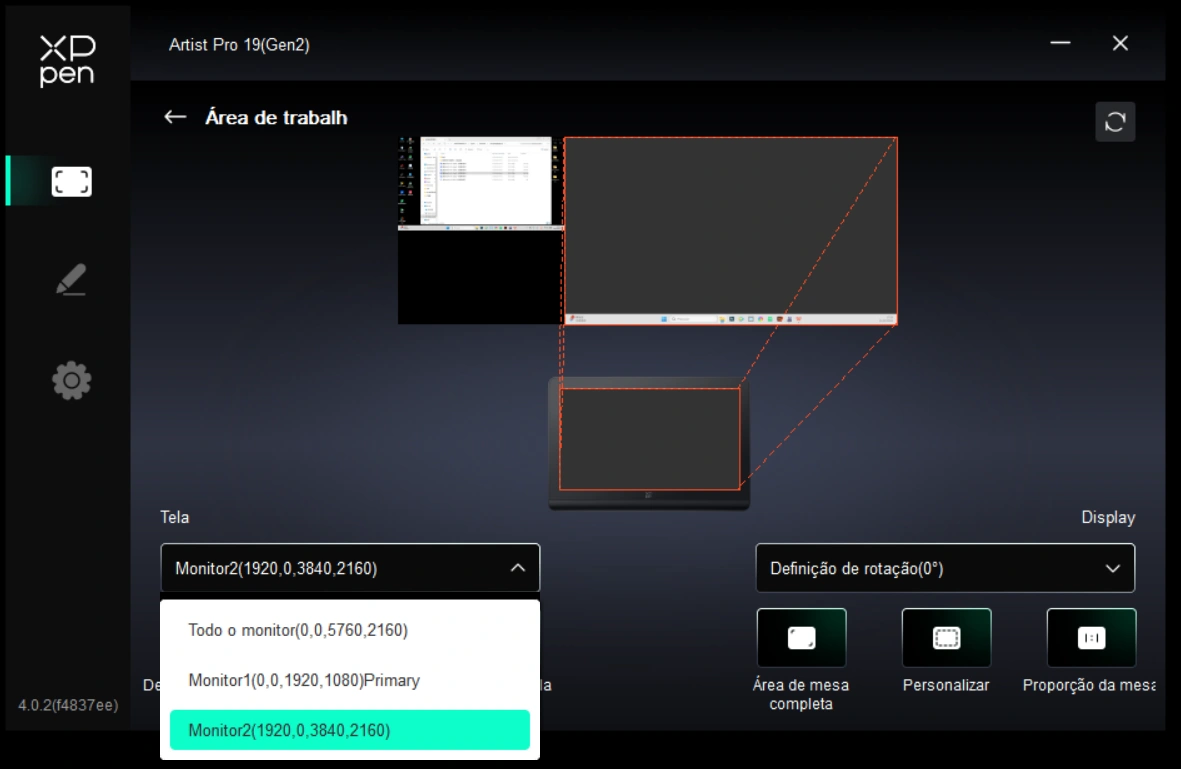This screenshot has height=769, width=1181.
Task: Select the Proporção da mesa mode
Action: coord(1091,638)
